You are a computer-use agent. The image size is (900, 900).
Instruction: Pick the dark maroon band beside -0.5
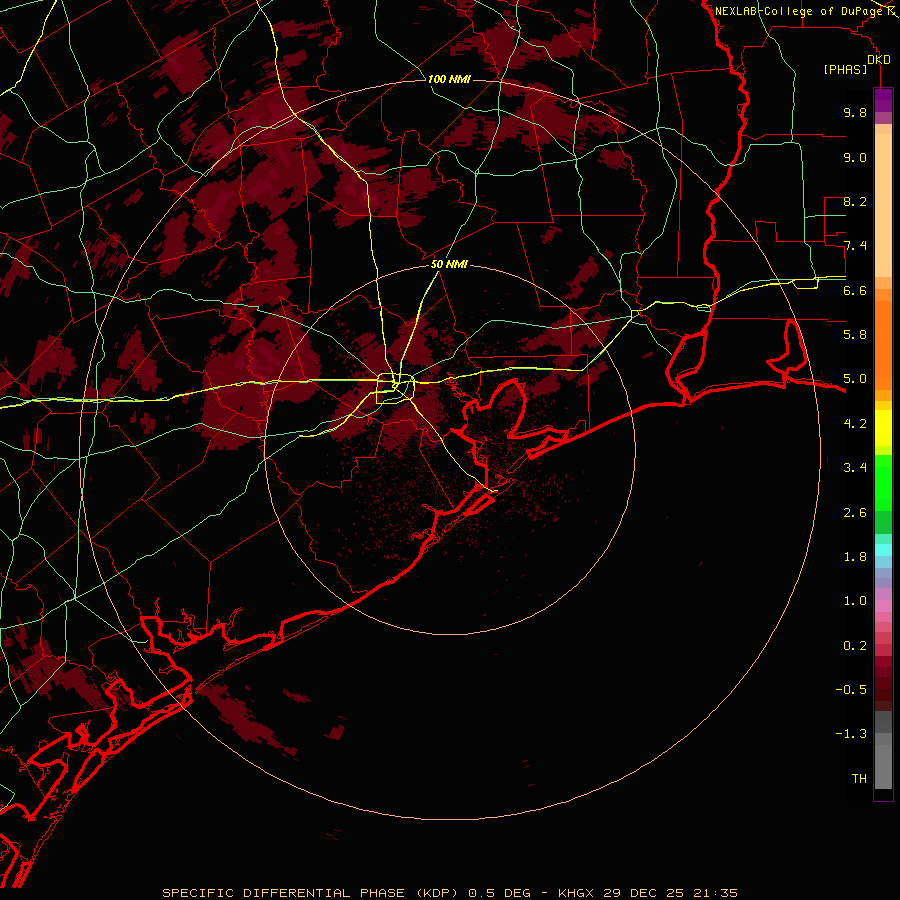click(883, 689)
